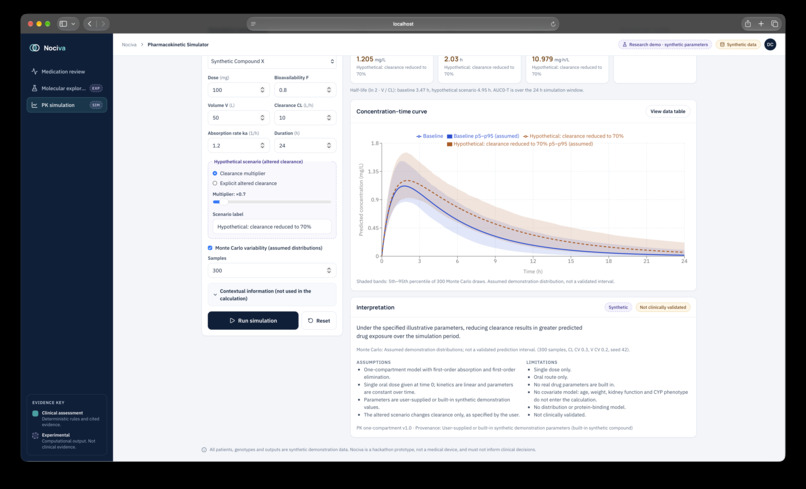Image resolution: width=806 pixels, height=489 pixels.
Task: Click the reader mode icon in address bar
Action: tap(253, 24)
